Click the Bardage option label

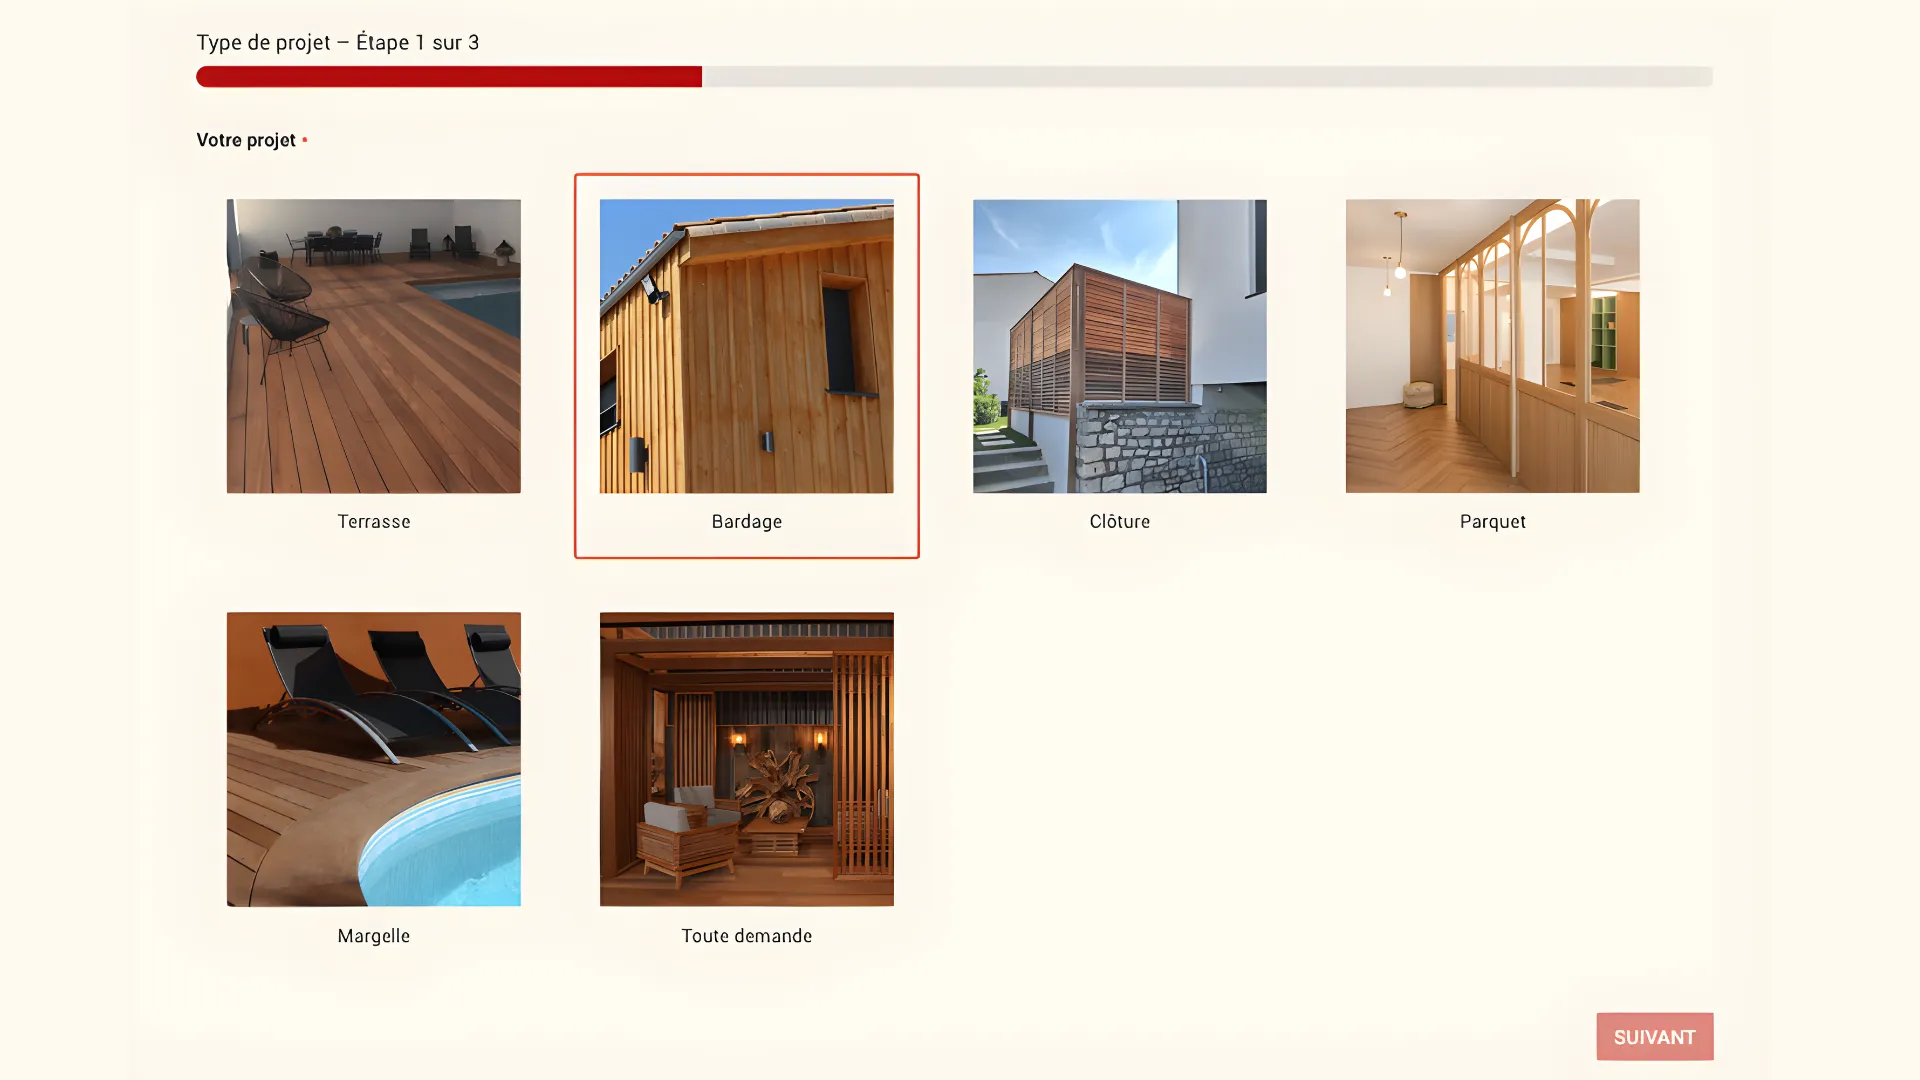pyautogui.click(x=746, y=521)
